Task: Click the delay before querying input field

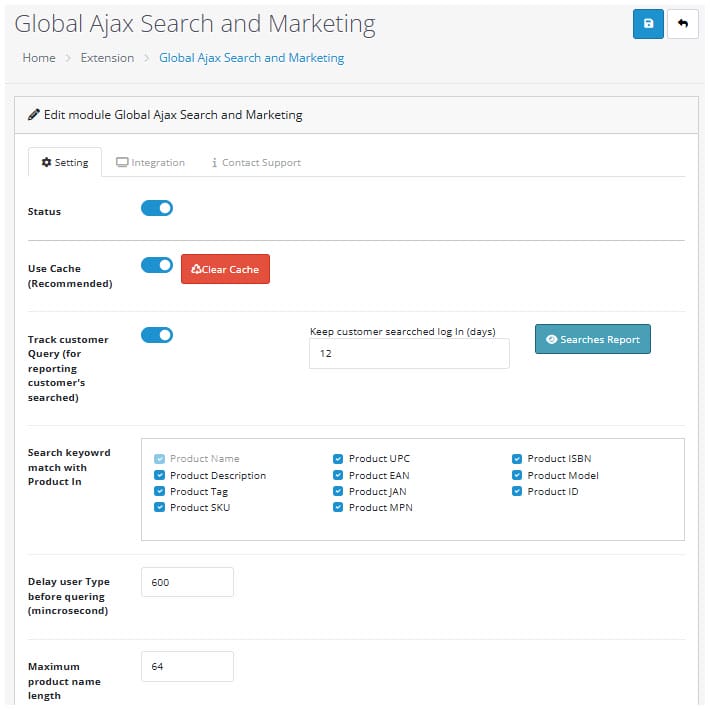Action: [x=187, y=582]
